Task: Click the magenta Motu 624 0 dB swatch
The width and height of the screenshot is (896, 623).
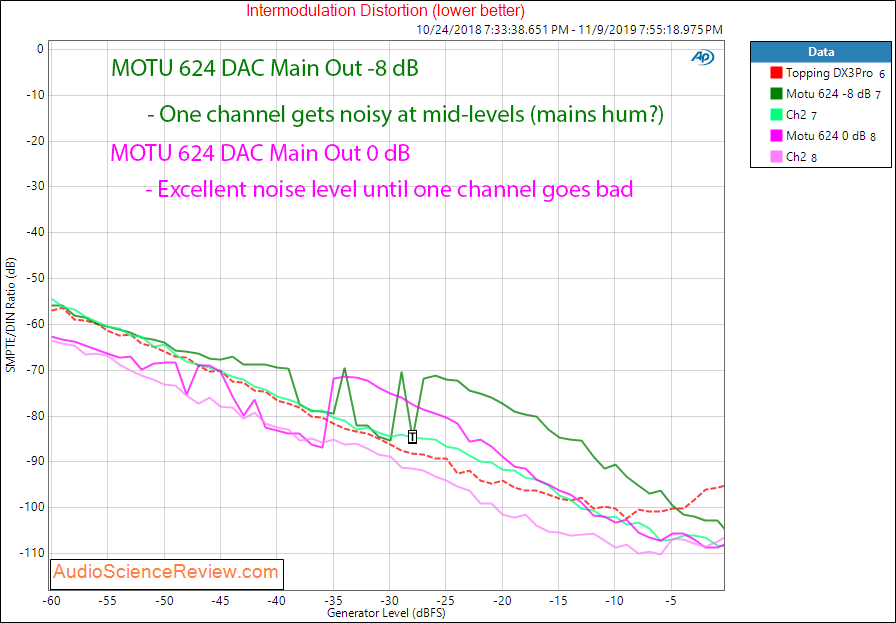Action: 776,135
